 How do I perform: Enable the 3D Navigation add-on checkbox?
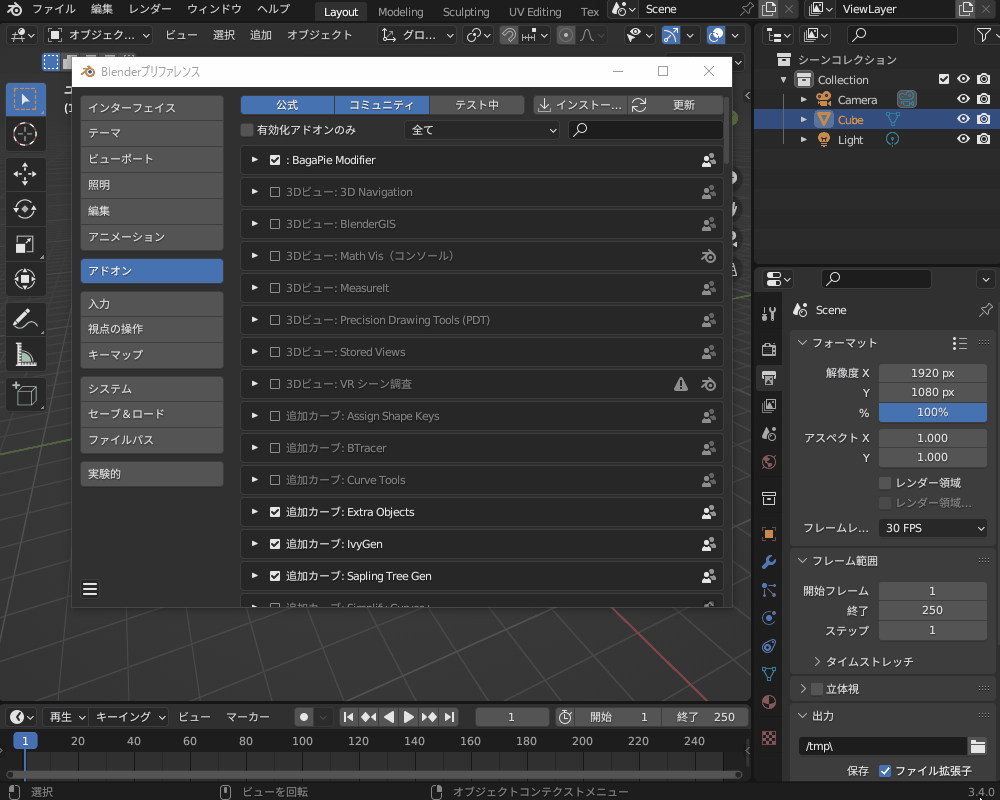(275, 192)
